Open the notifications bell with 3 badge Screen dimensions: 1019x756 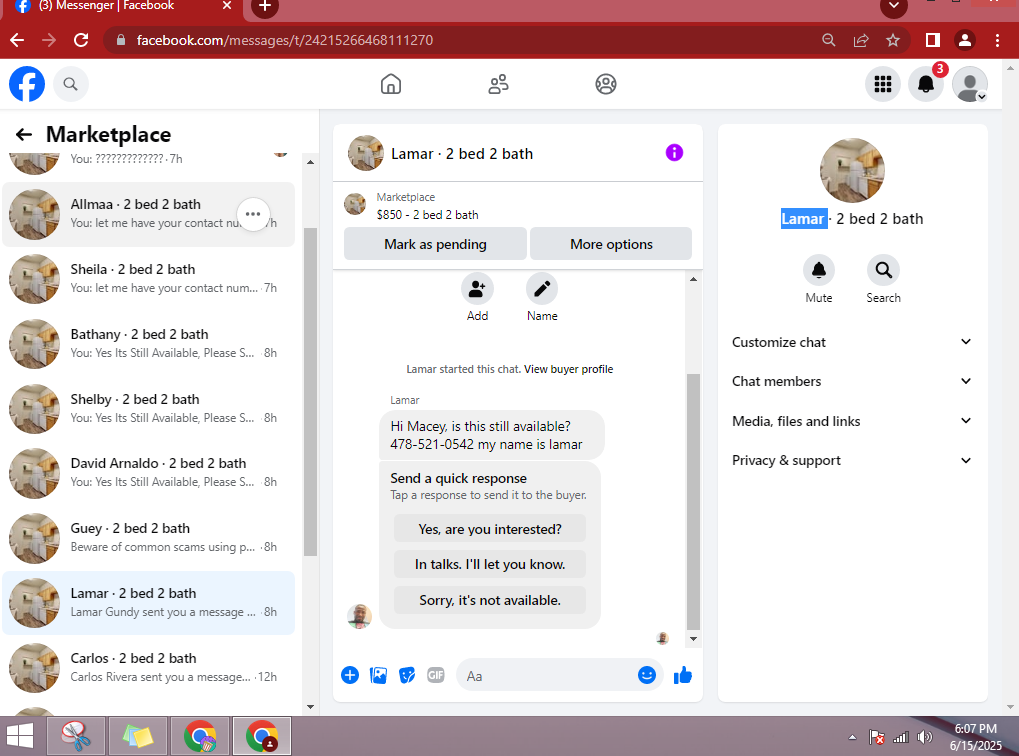point(925,84)
